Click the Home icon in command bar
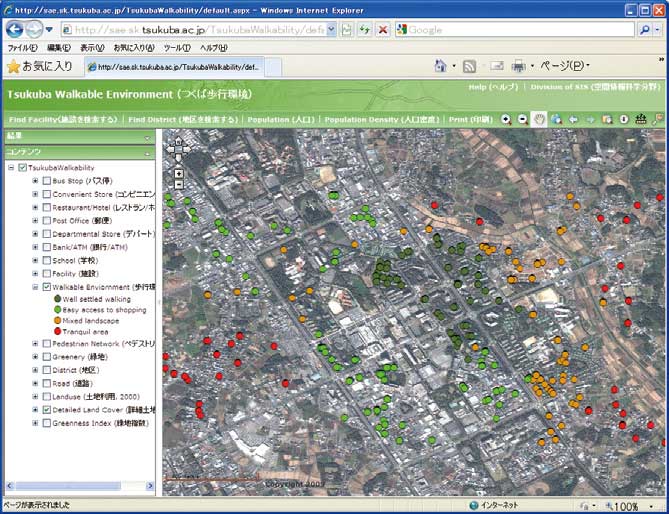Image resolution: width=669 pixels, height=514 pixels. [x=440, y=66]
